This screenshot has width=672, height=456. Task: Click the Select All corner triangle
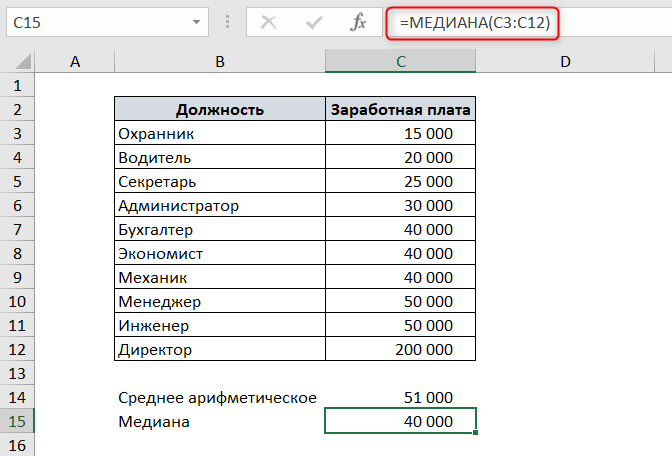[x=23, y=61]
